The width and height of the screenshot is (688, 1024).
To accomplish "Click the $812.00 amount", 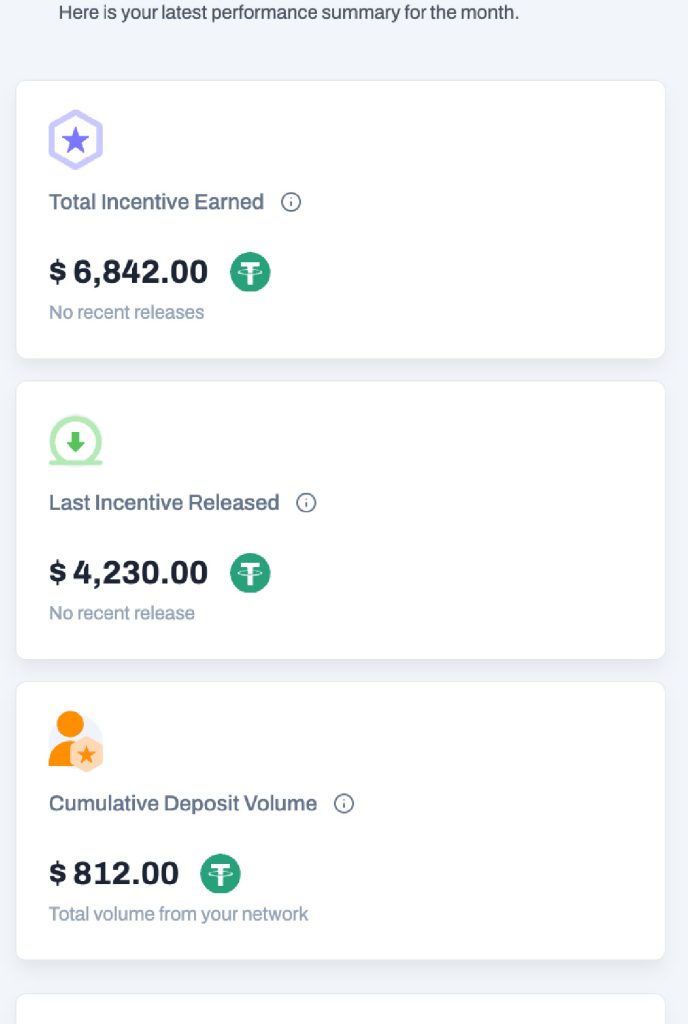I will pos(114,873).
